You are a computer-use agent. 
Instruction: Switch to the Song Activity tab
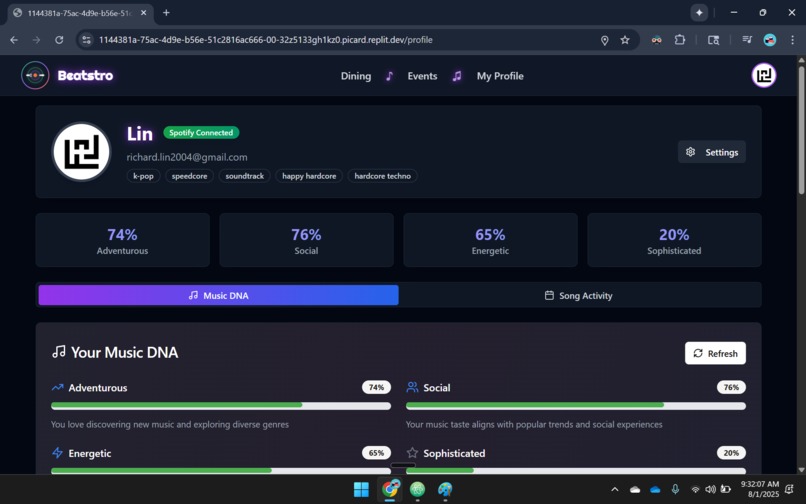[578, 295]
